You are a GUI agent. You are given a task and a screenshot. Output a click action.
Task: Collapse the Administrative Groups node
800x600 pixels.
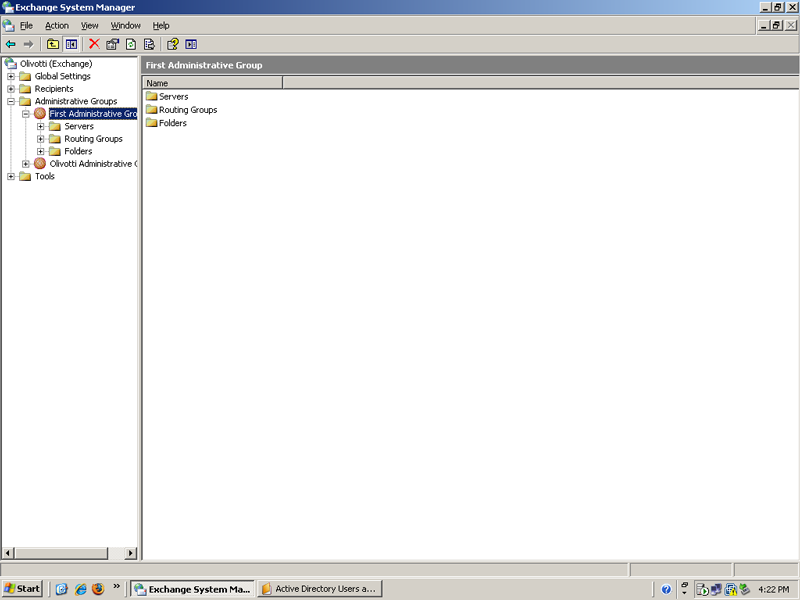pos(11,101)
